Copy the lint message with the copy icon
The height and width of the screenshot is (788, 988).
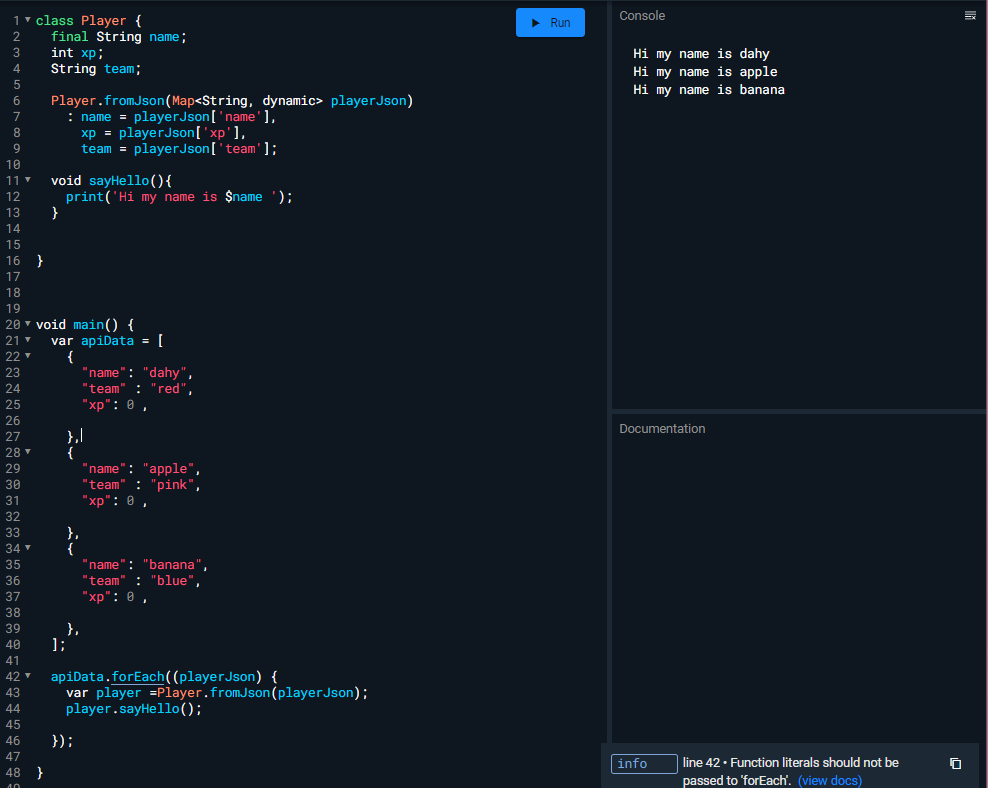(955, 763)
